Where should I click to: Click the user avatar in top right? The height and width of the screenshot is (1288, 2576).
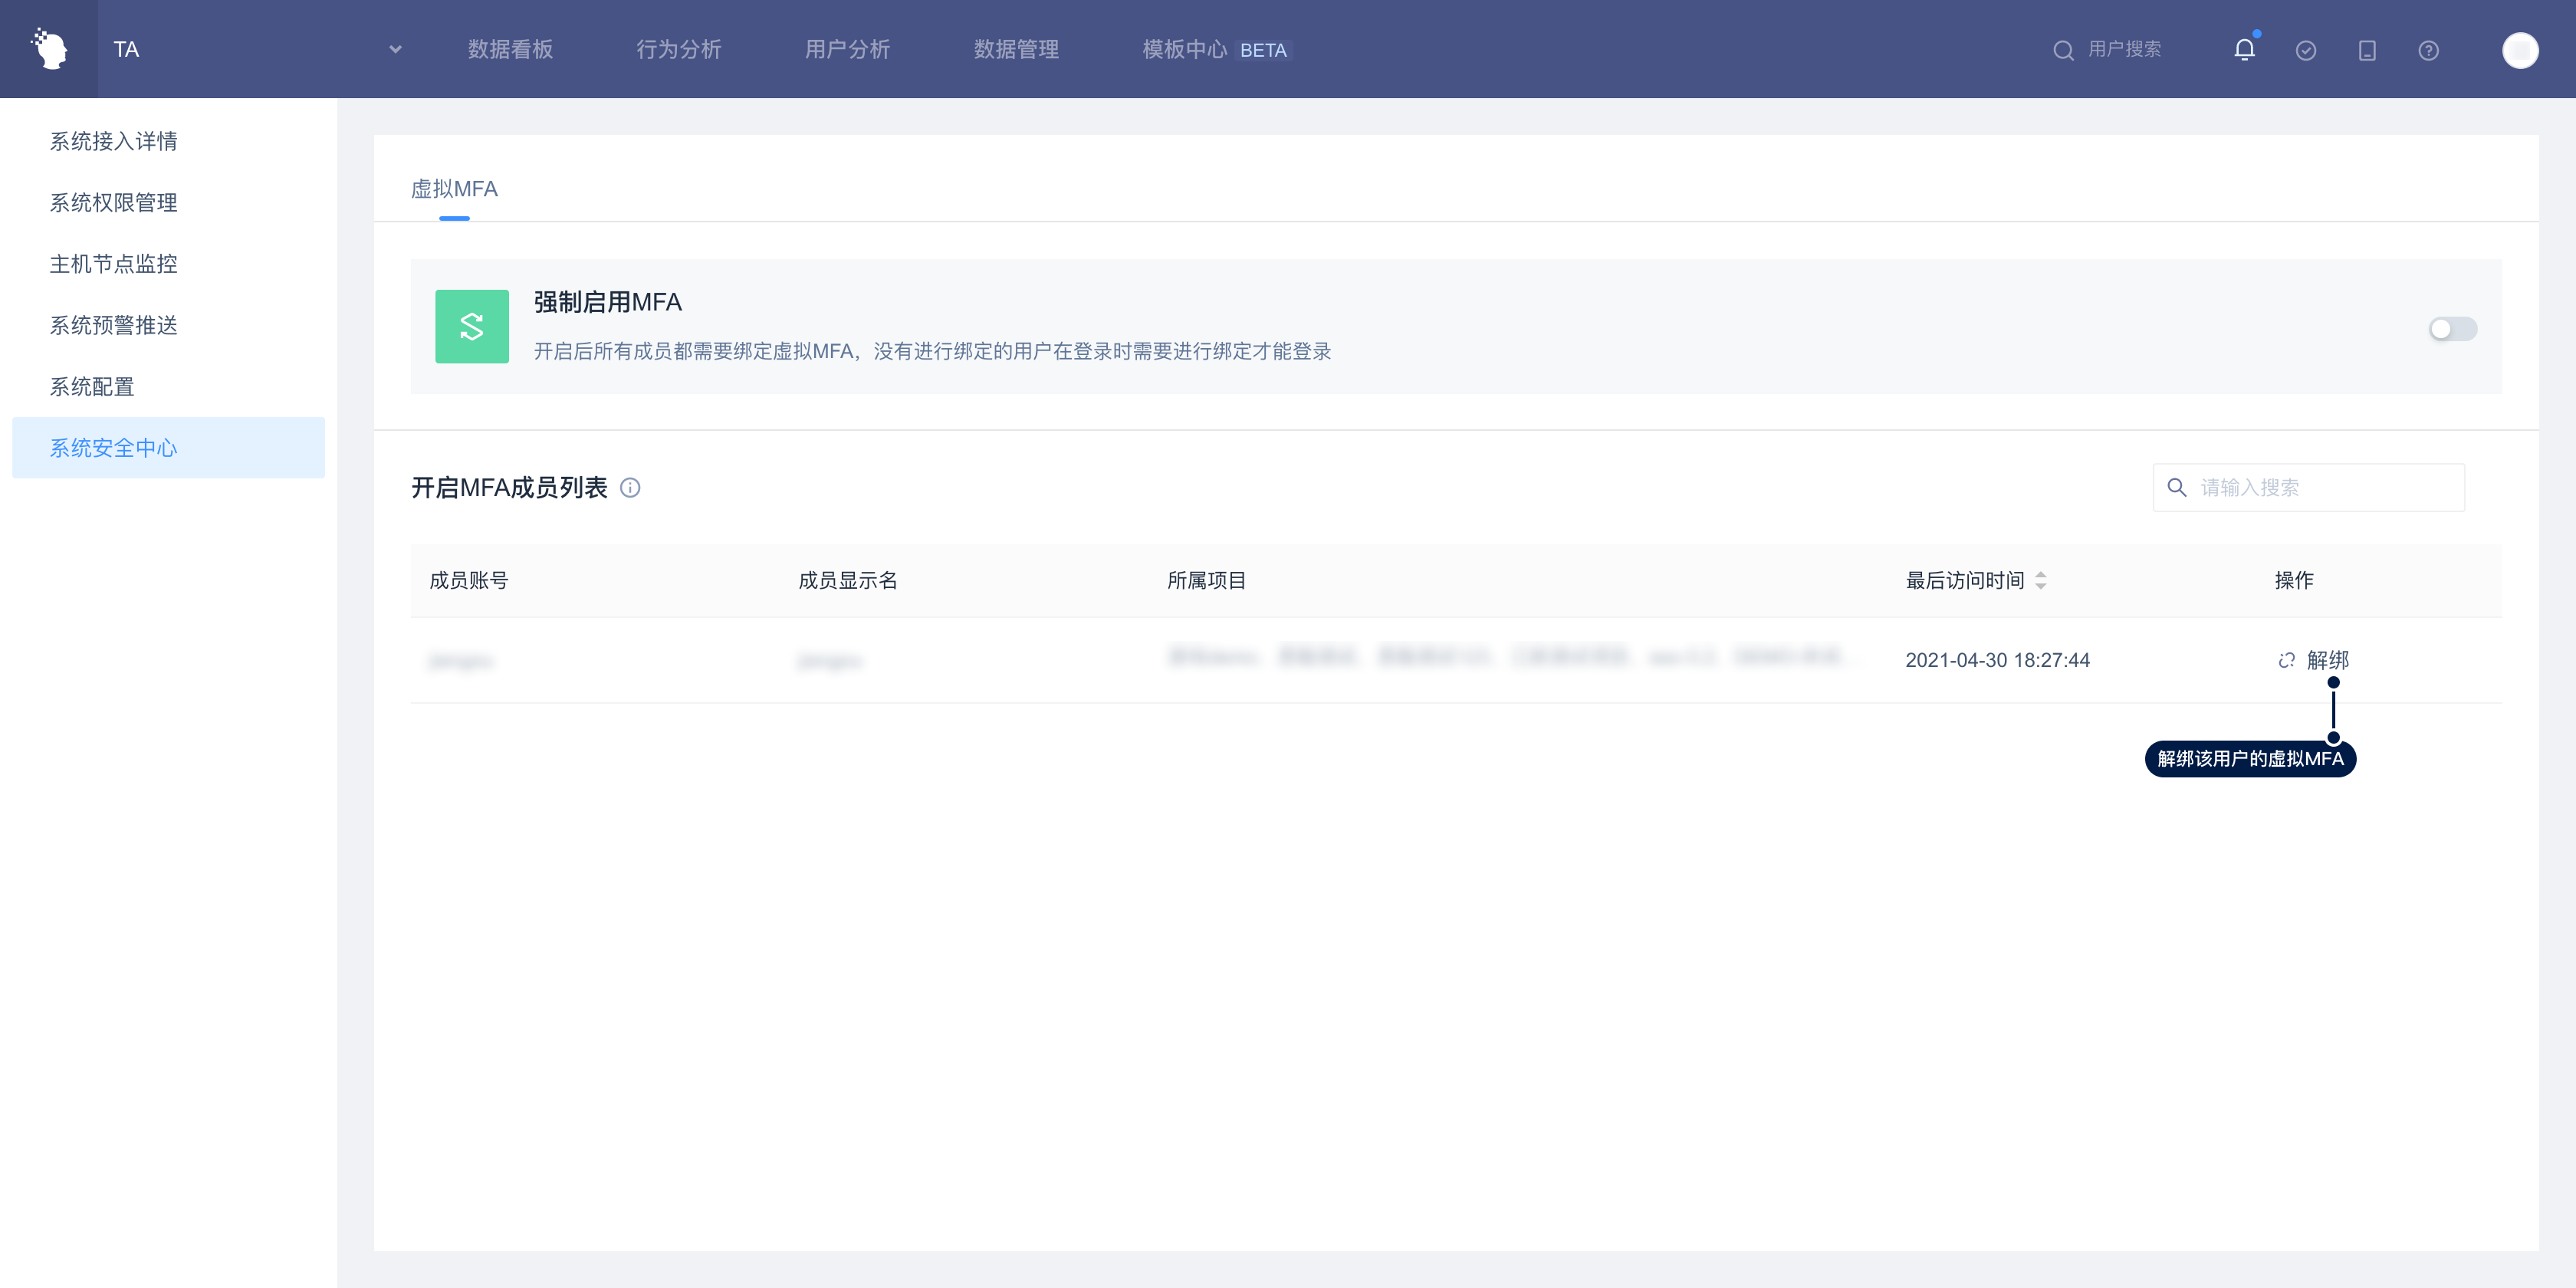tap(2519, 50)
